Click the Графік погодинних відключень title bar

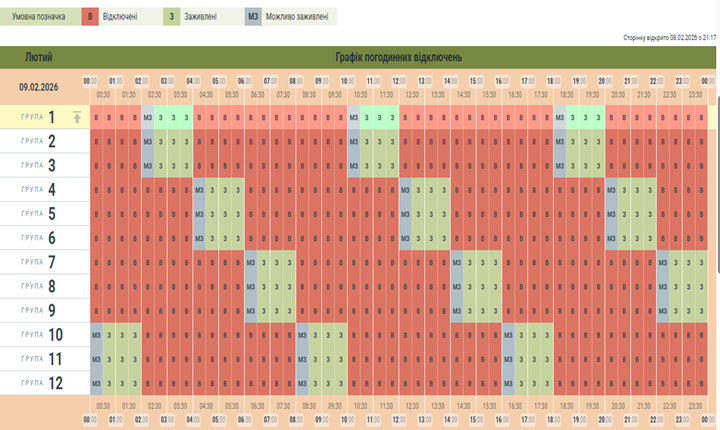(398, 57)
